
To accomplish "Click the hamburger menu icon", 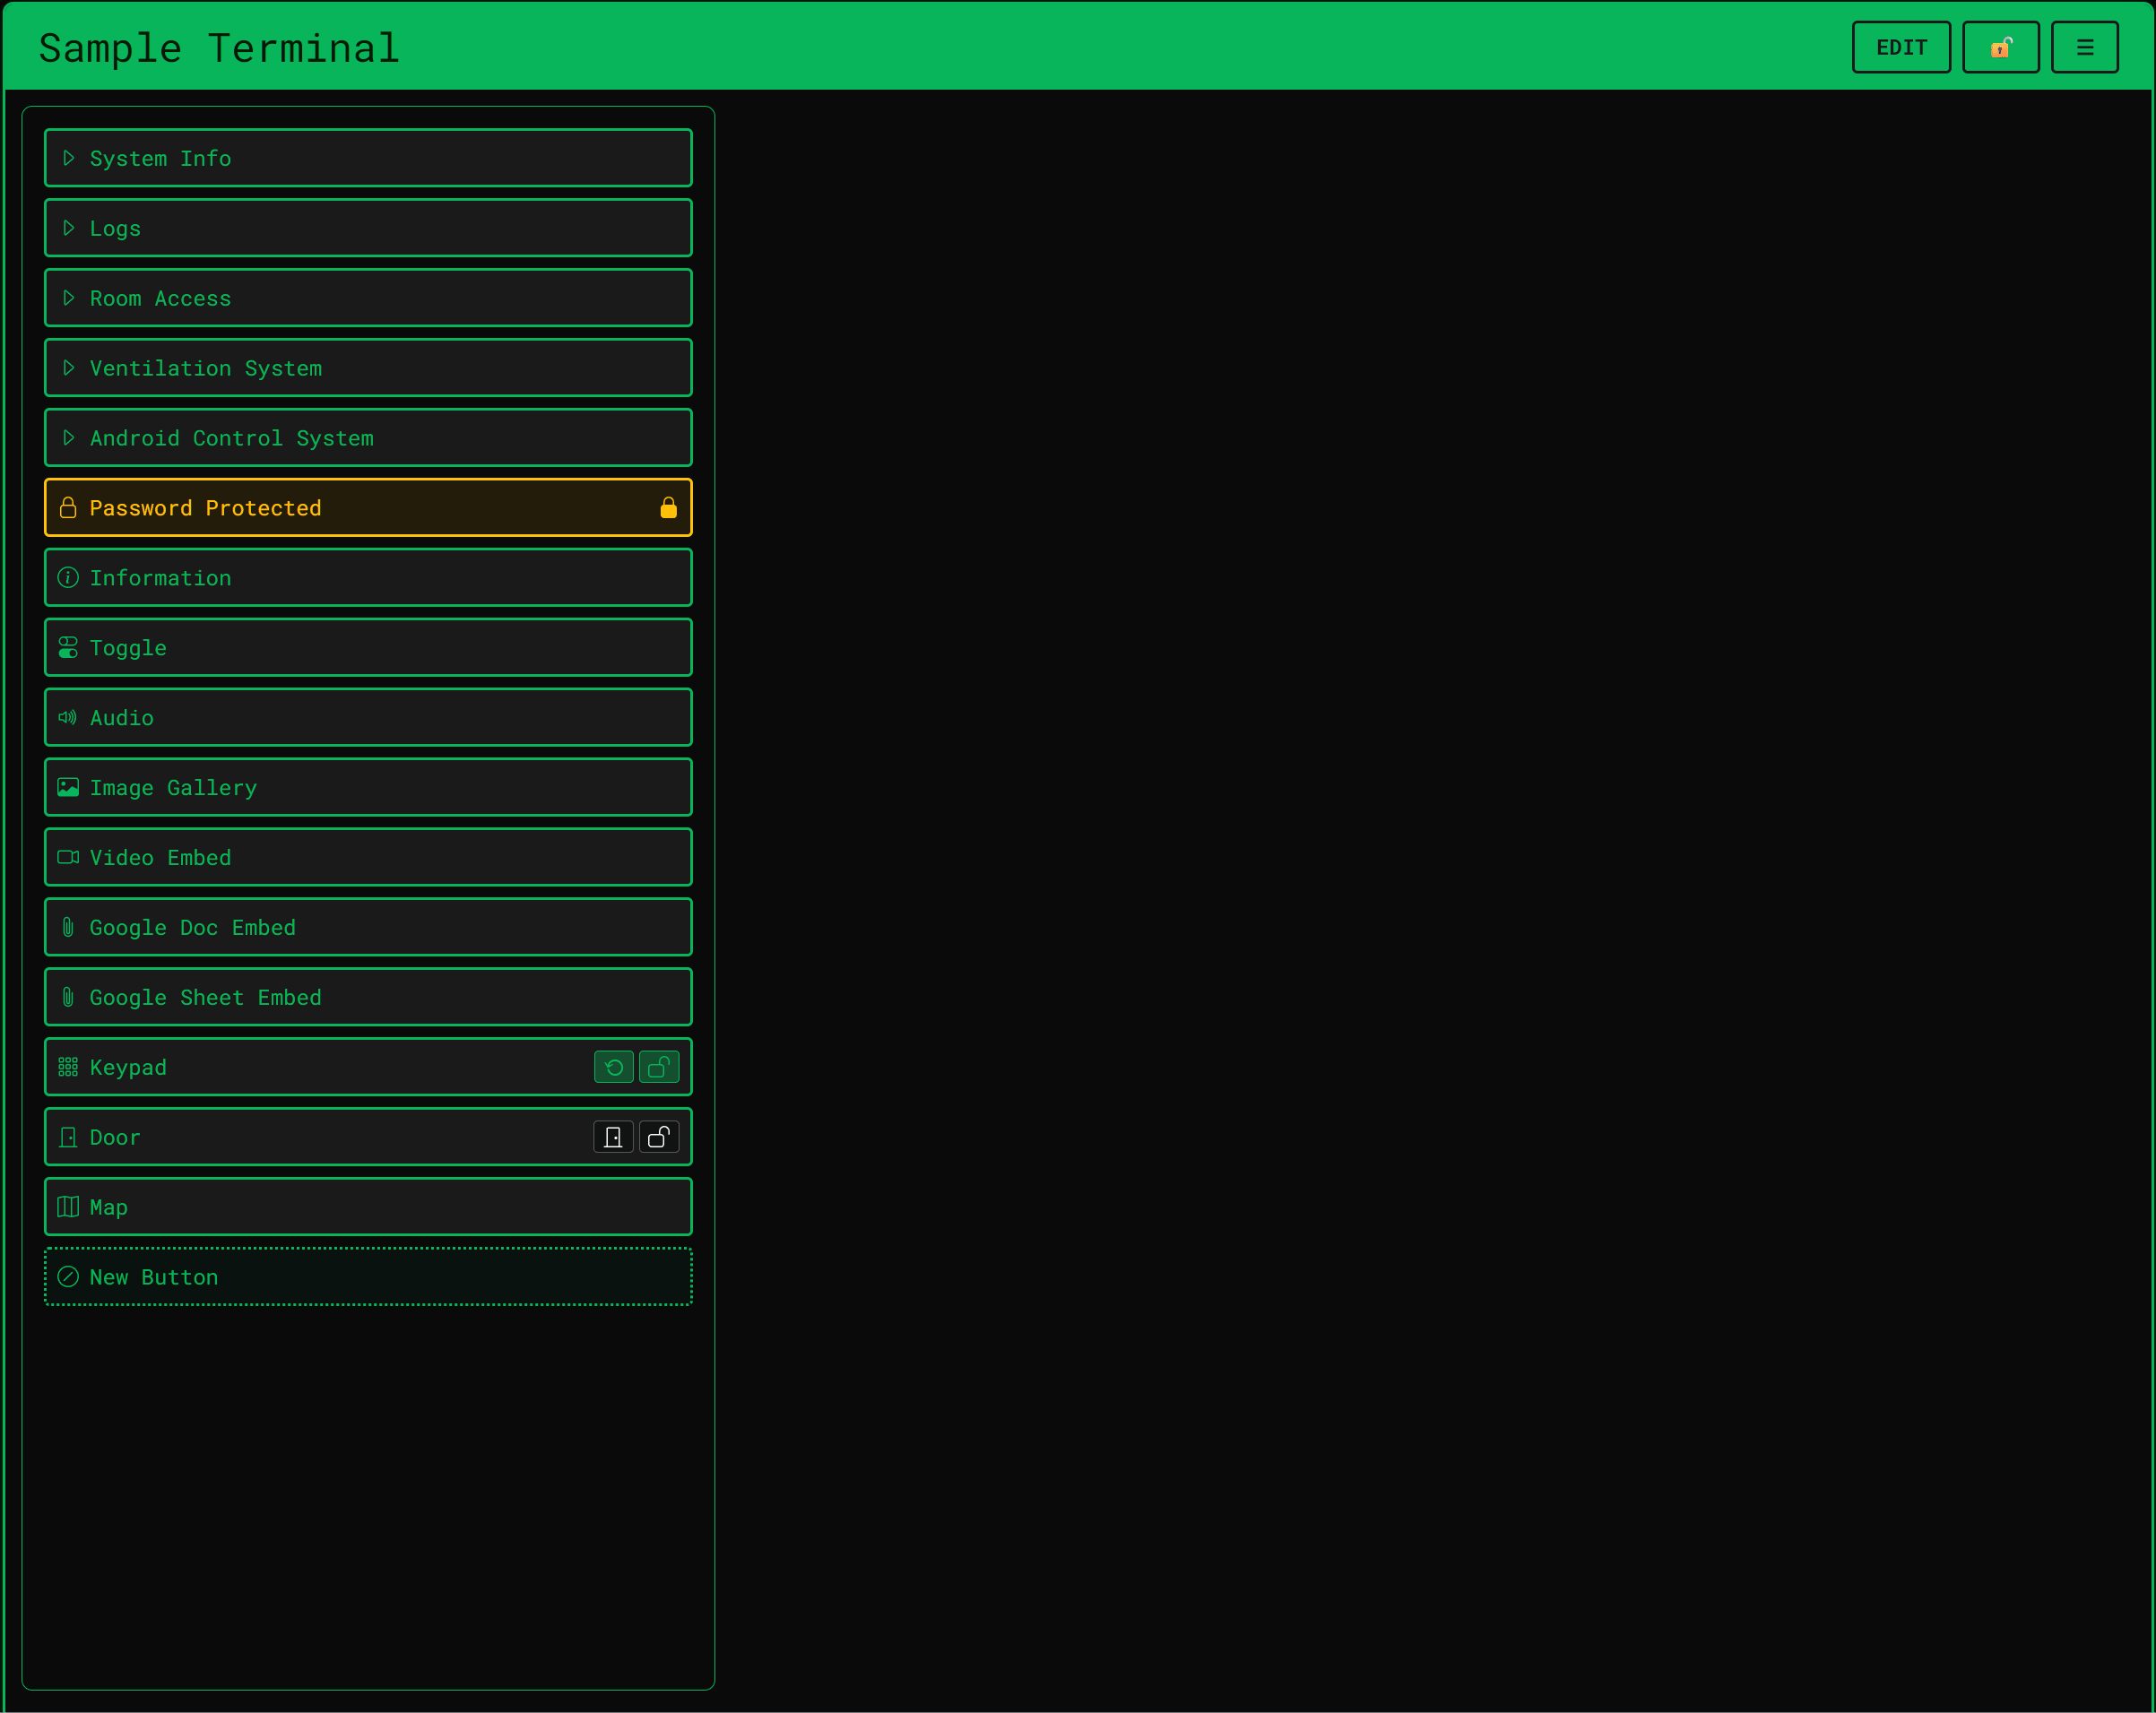I will tap(2084, 47).
